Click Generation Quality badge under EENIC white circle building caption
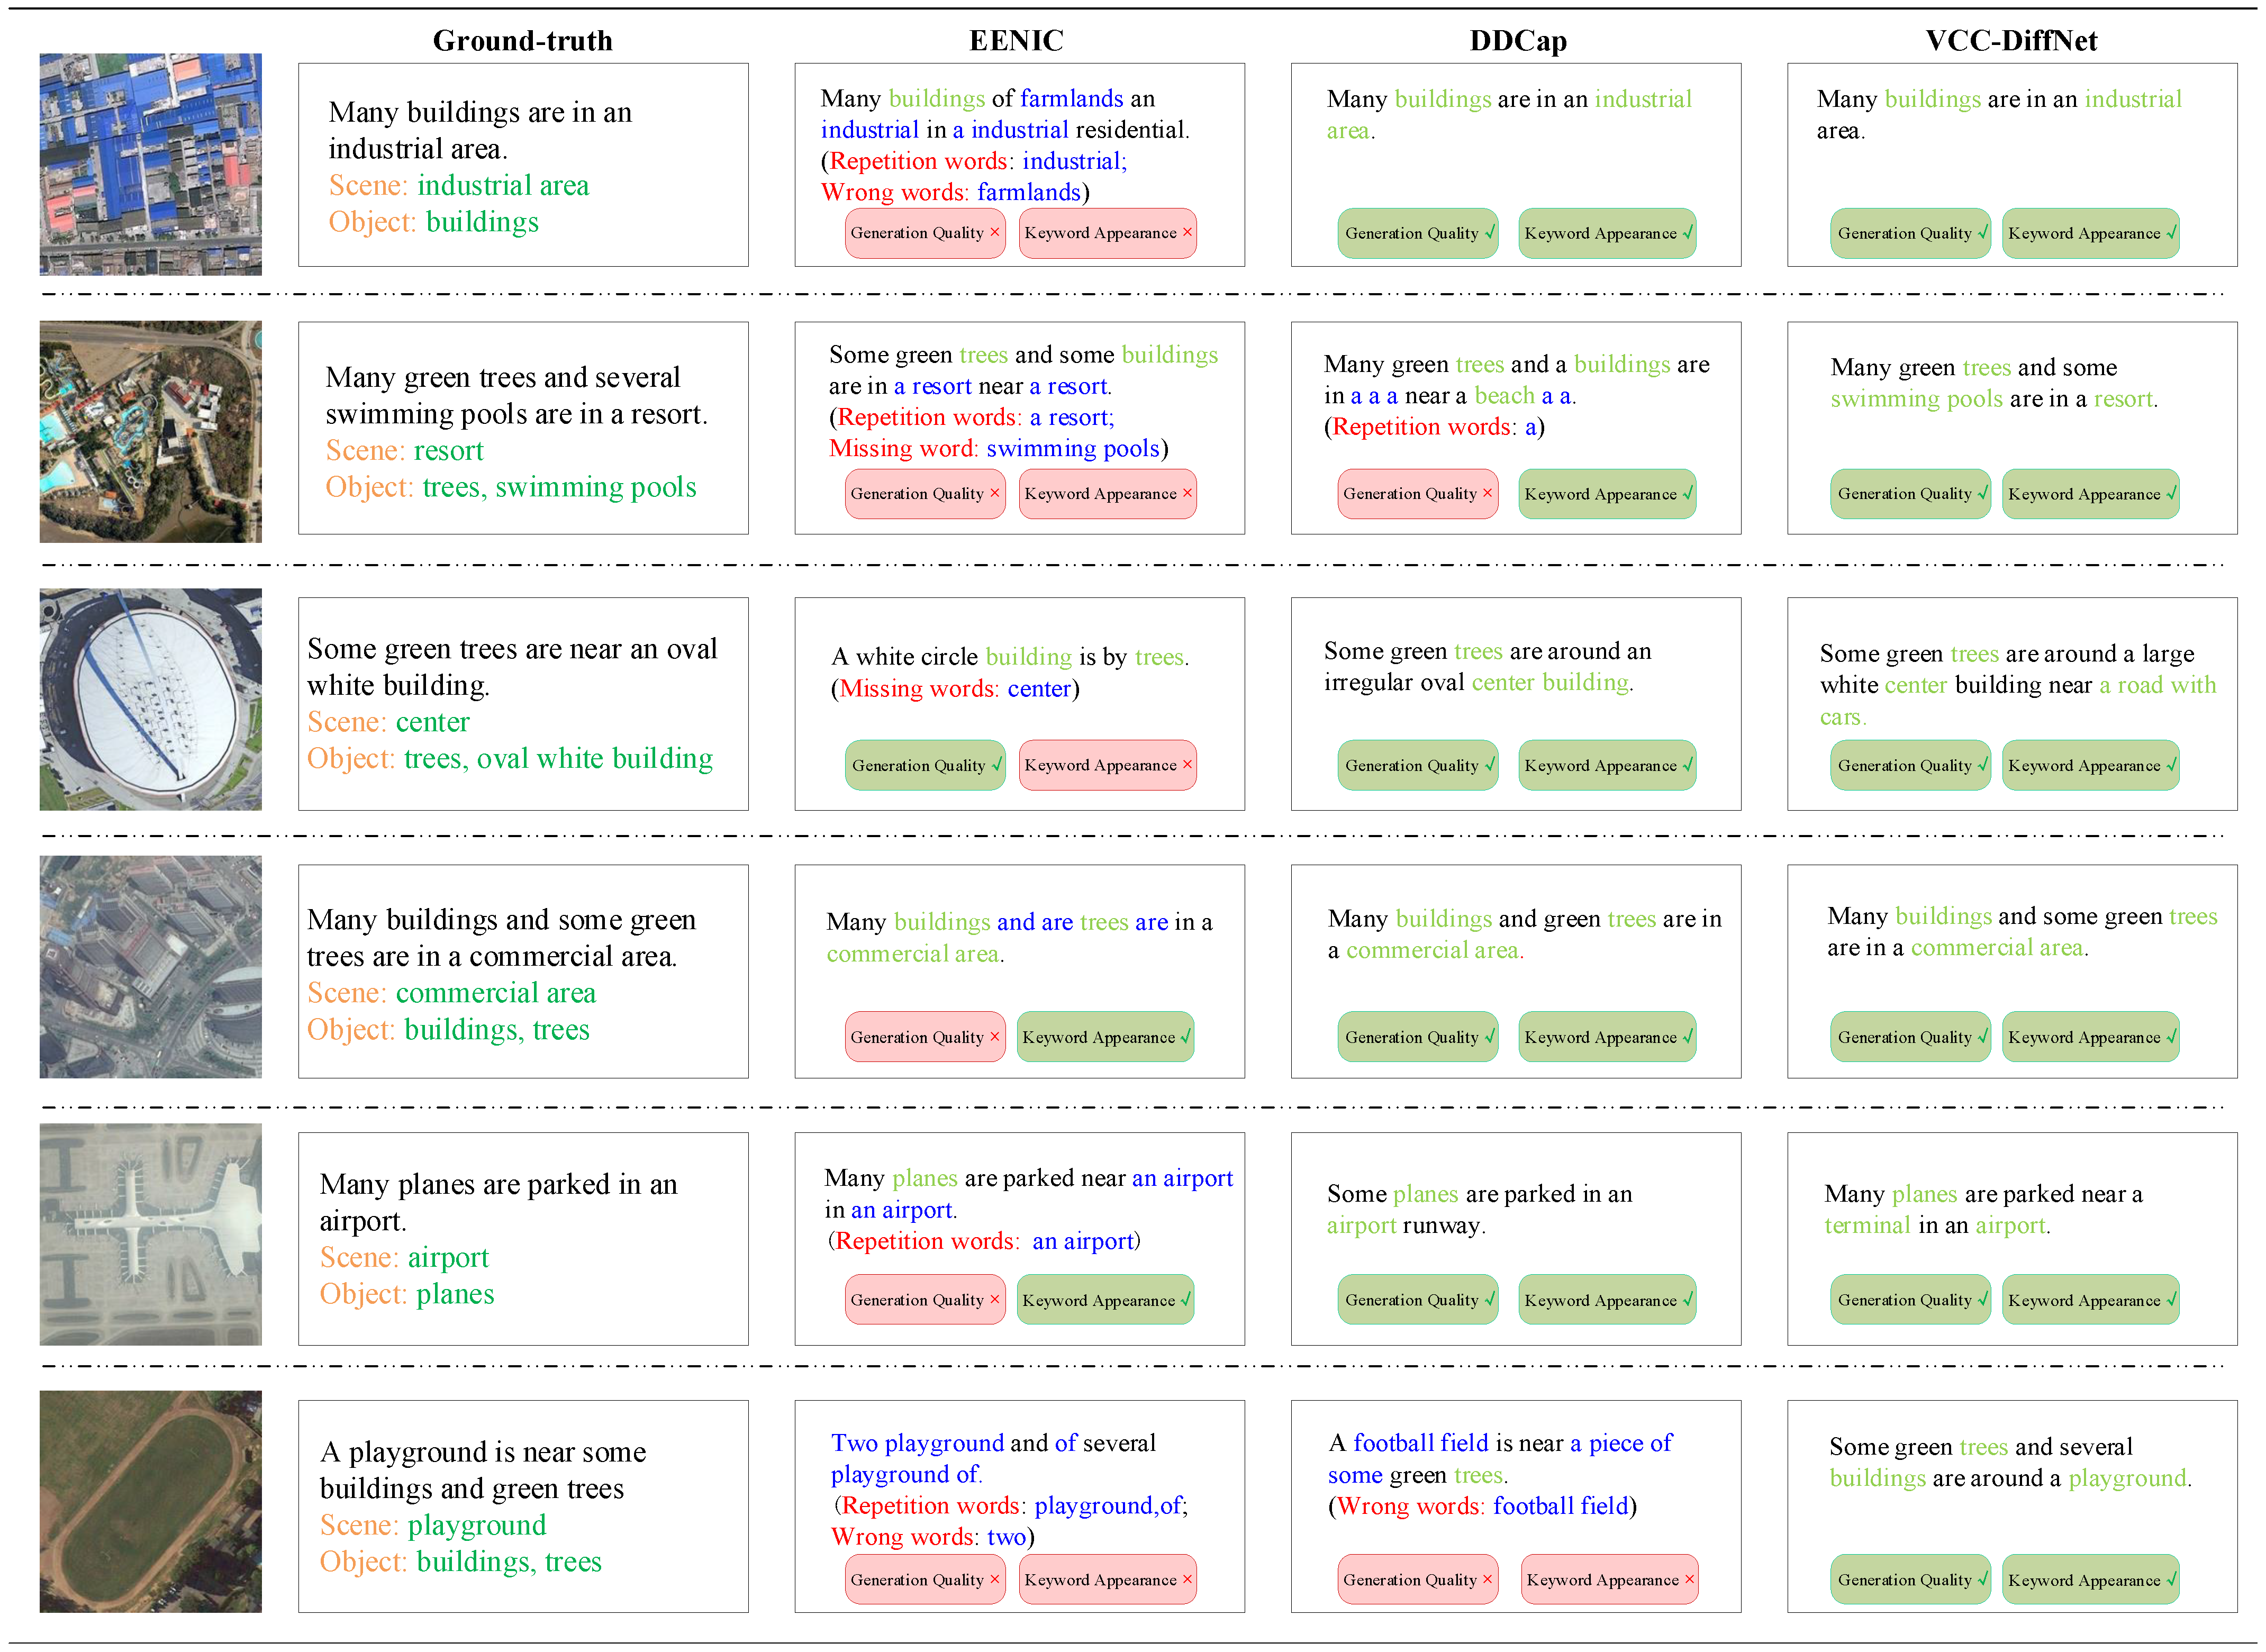Screen dimensions: 2266x1652 click(925, 765)
